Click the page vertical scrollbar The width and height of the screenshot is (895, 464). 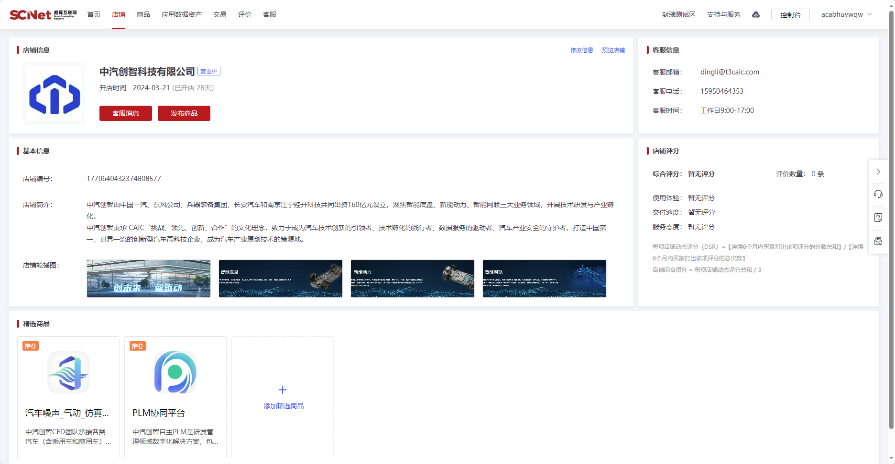[x=890, y=220]
